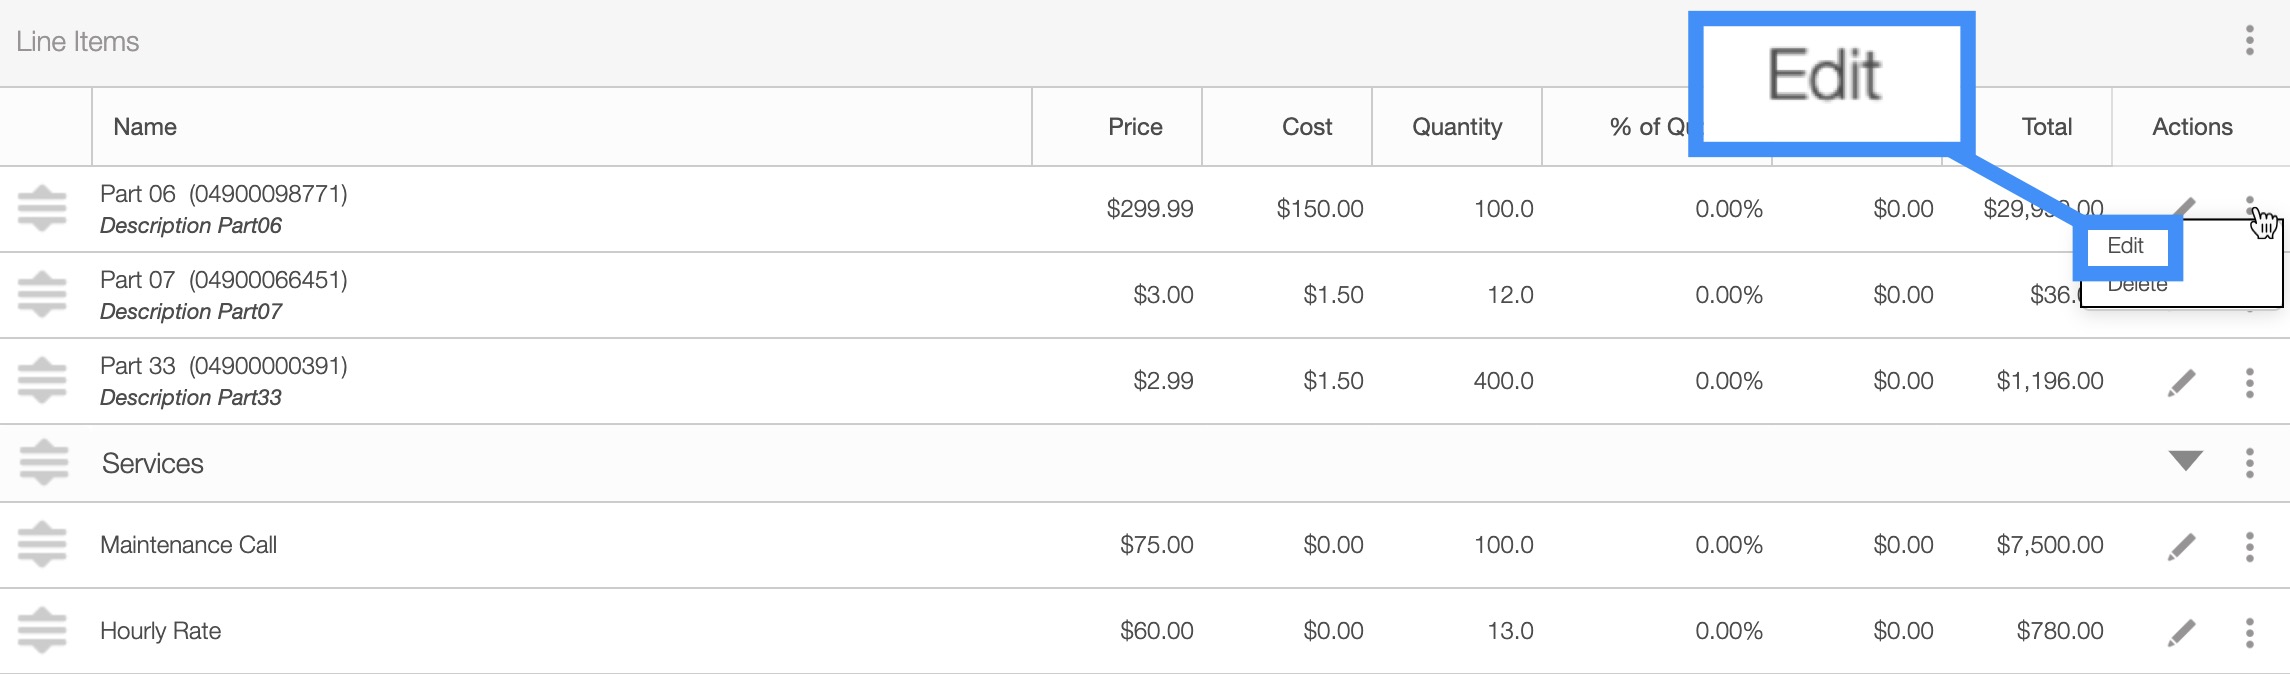2290x674 pixels.
Task: Open the three-dot menu for Part 33
Action: coord(2249,382)
